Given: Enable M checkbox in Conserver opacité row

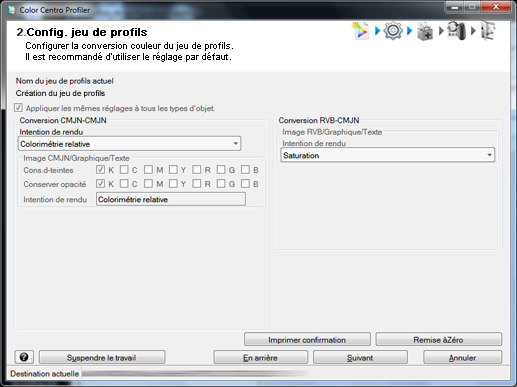Looking at the screenshot, I should click(x=149, y=184).
